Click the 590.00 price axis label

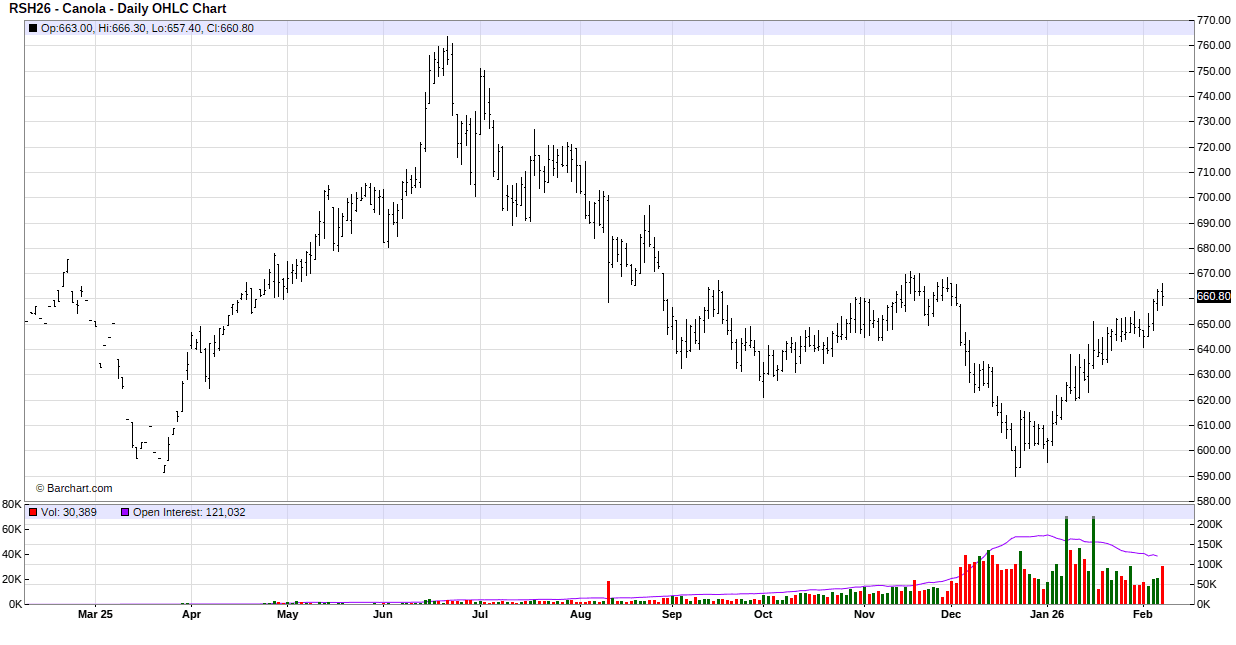pyautogui.click(x=1213, y=476)
